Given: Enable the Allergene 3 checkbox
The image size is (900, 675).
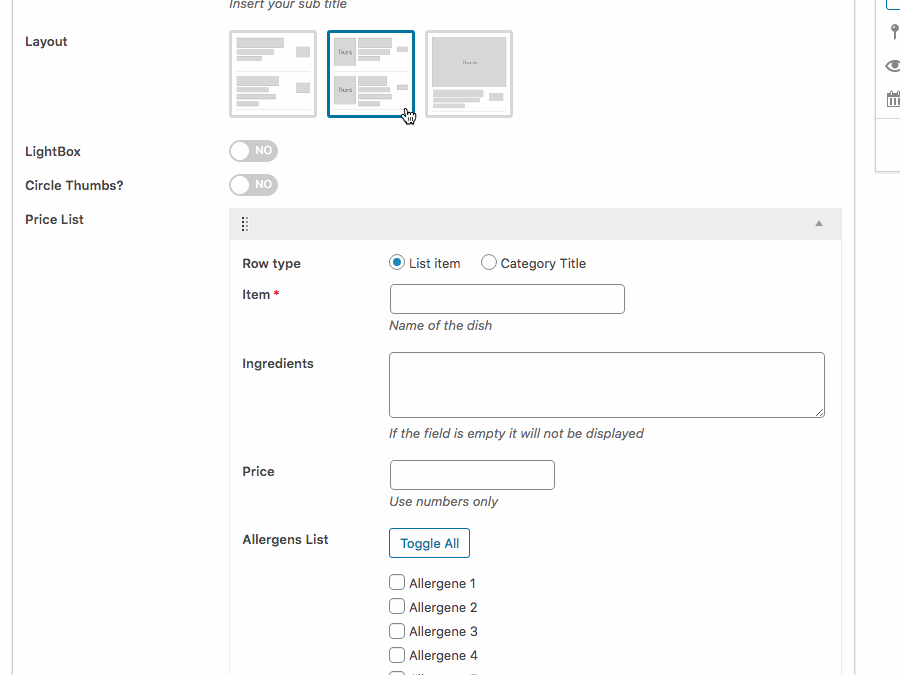Looking at the screenshot, I should point(397,631).
